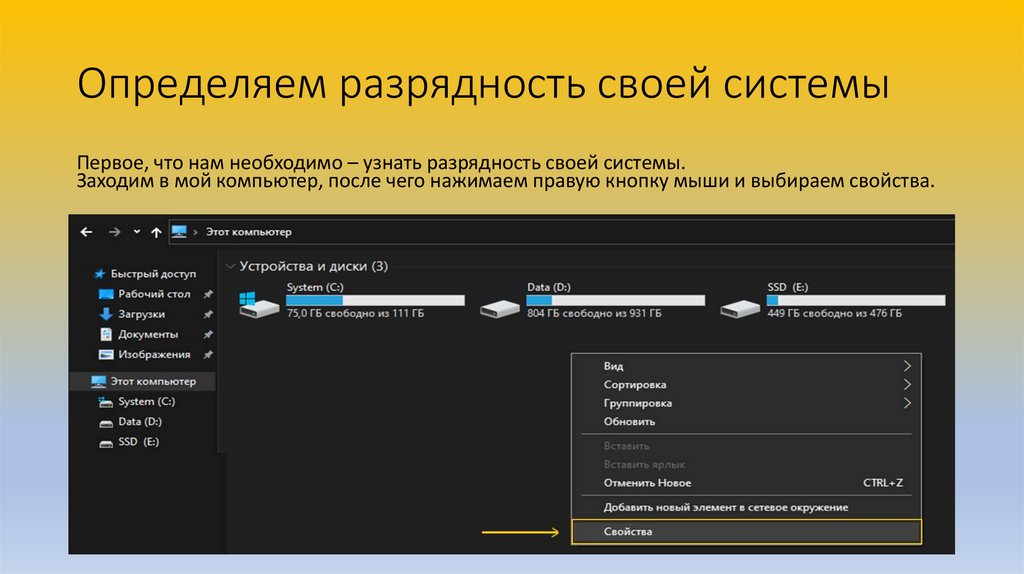Image resolution: width=1024 pixels, height=574 pixels.
Task: Click the Изображения picture icon
Action: point(106,355)
